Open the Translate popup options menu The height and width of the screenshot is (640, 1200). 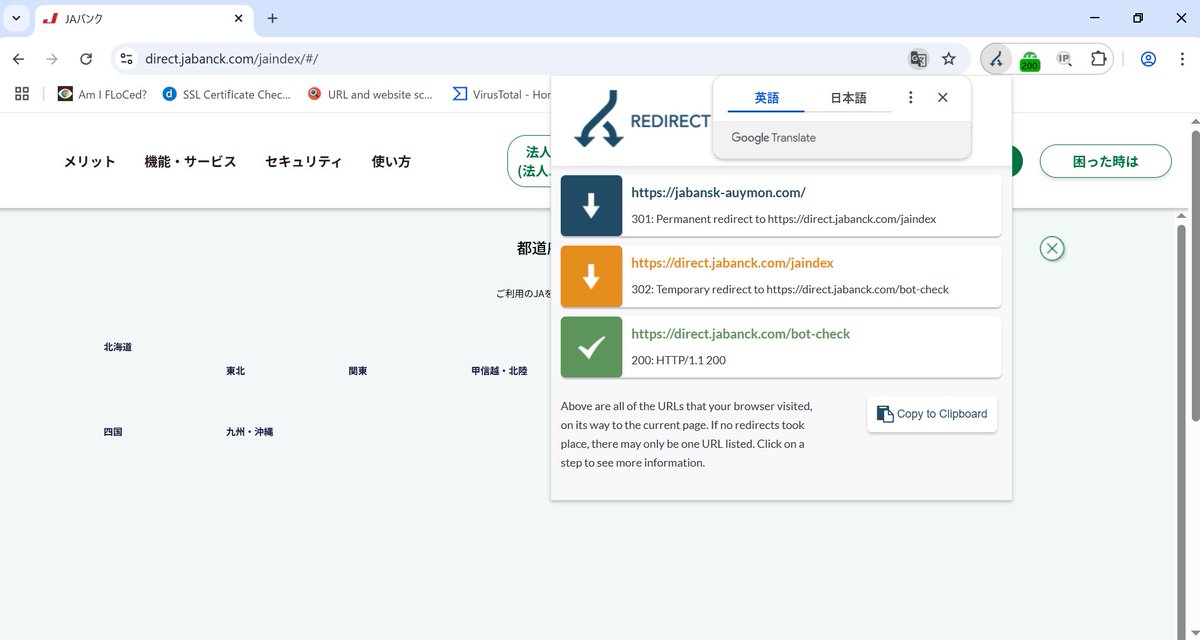click(x=910, y=97)
